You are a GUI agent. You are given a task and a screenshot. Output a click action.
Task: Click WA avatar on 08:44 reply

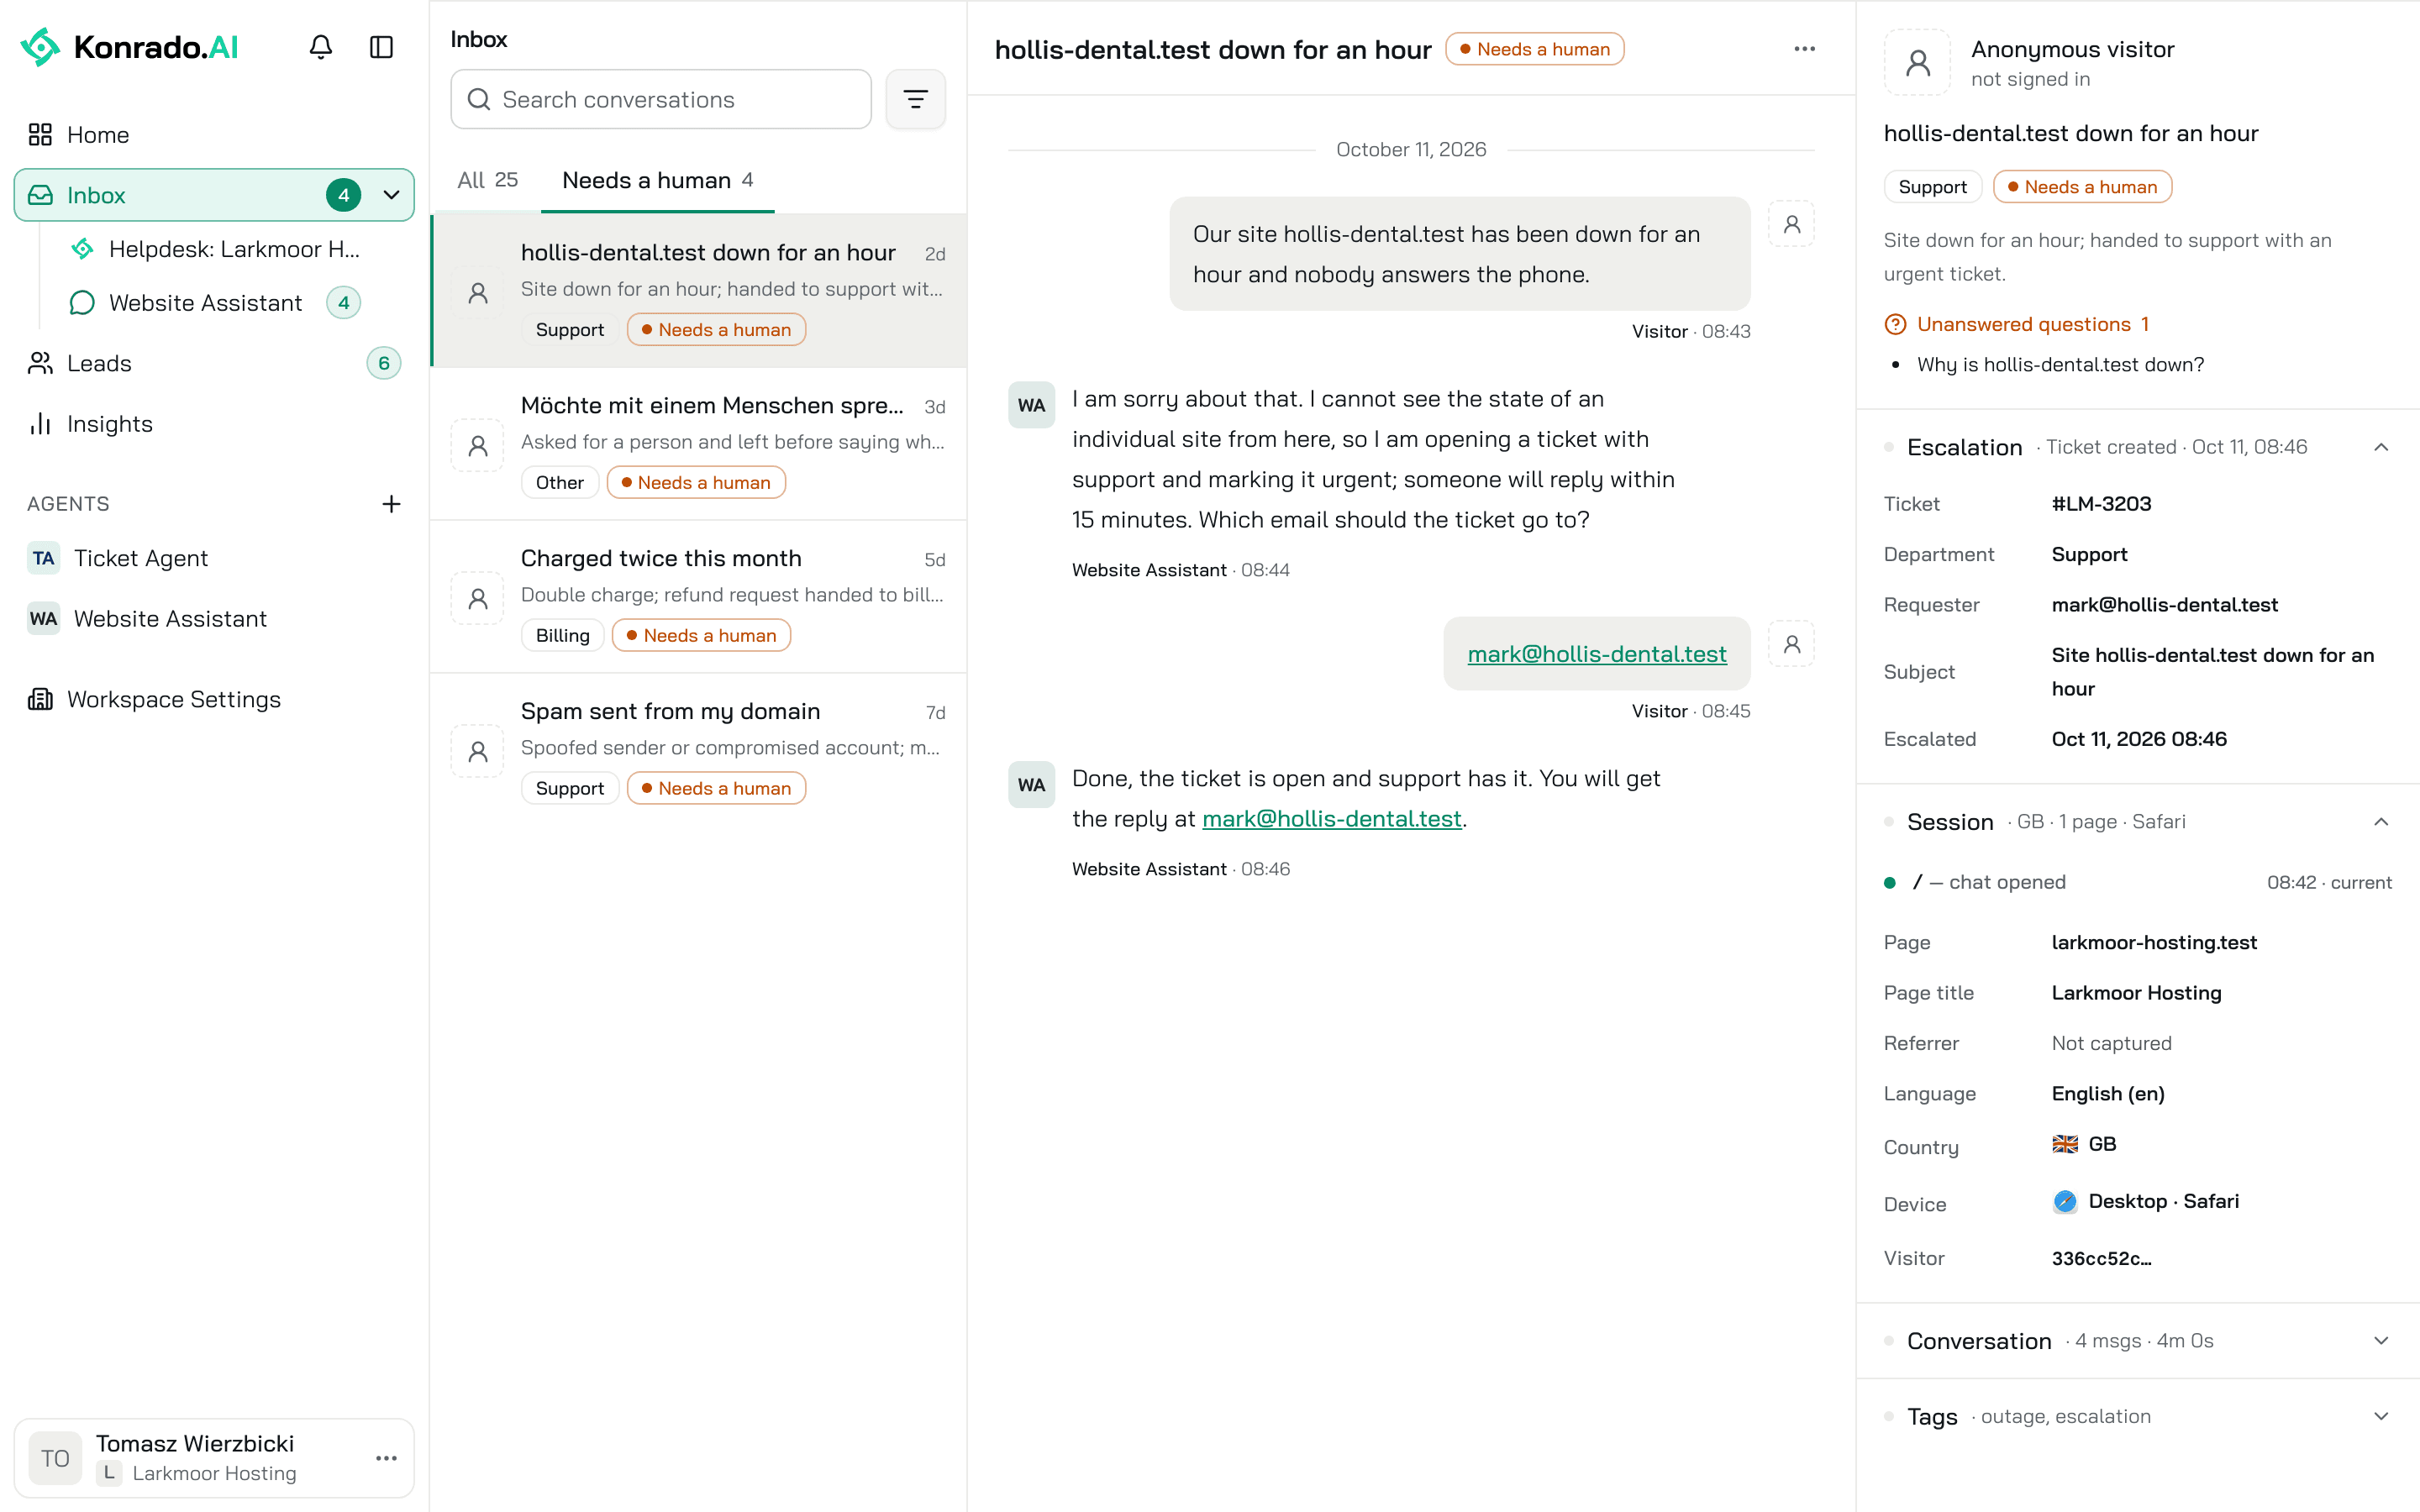coord(1031,405)
